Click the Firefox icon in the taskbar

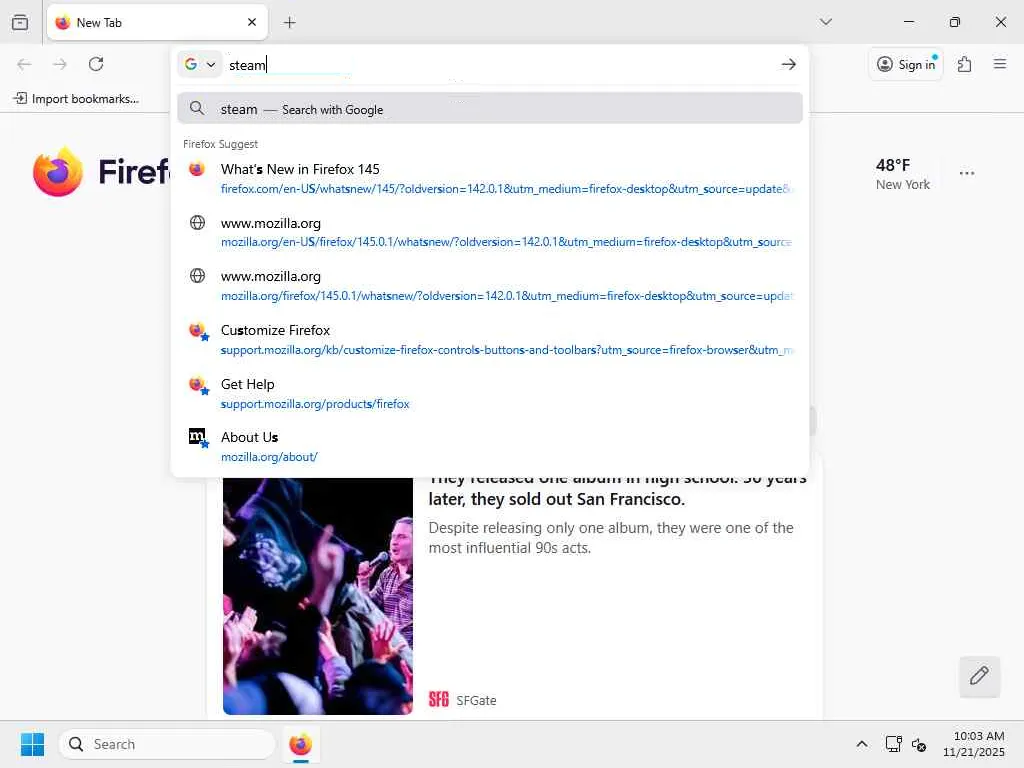click(x=300, y=744)
